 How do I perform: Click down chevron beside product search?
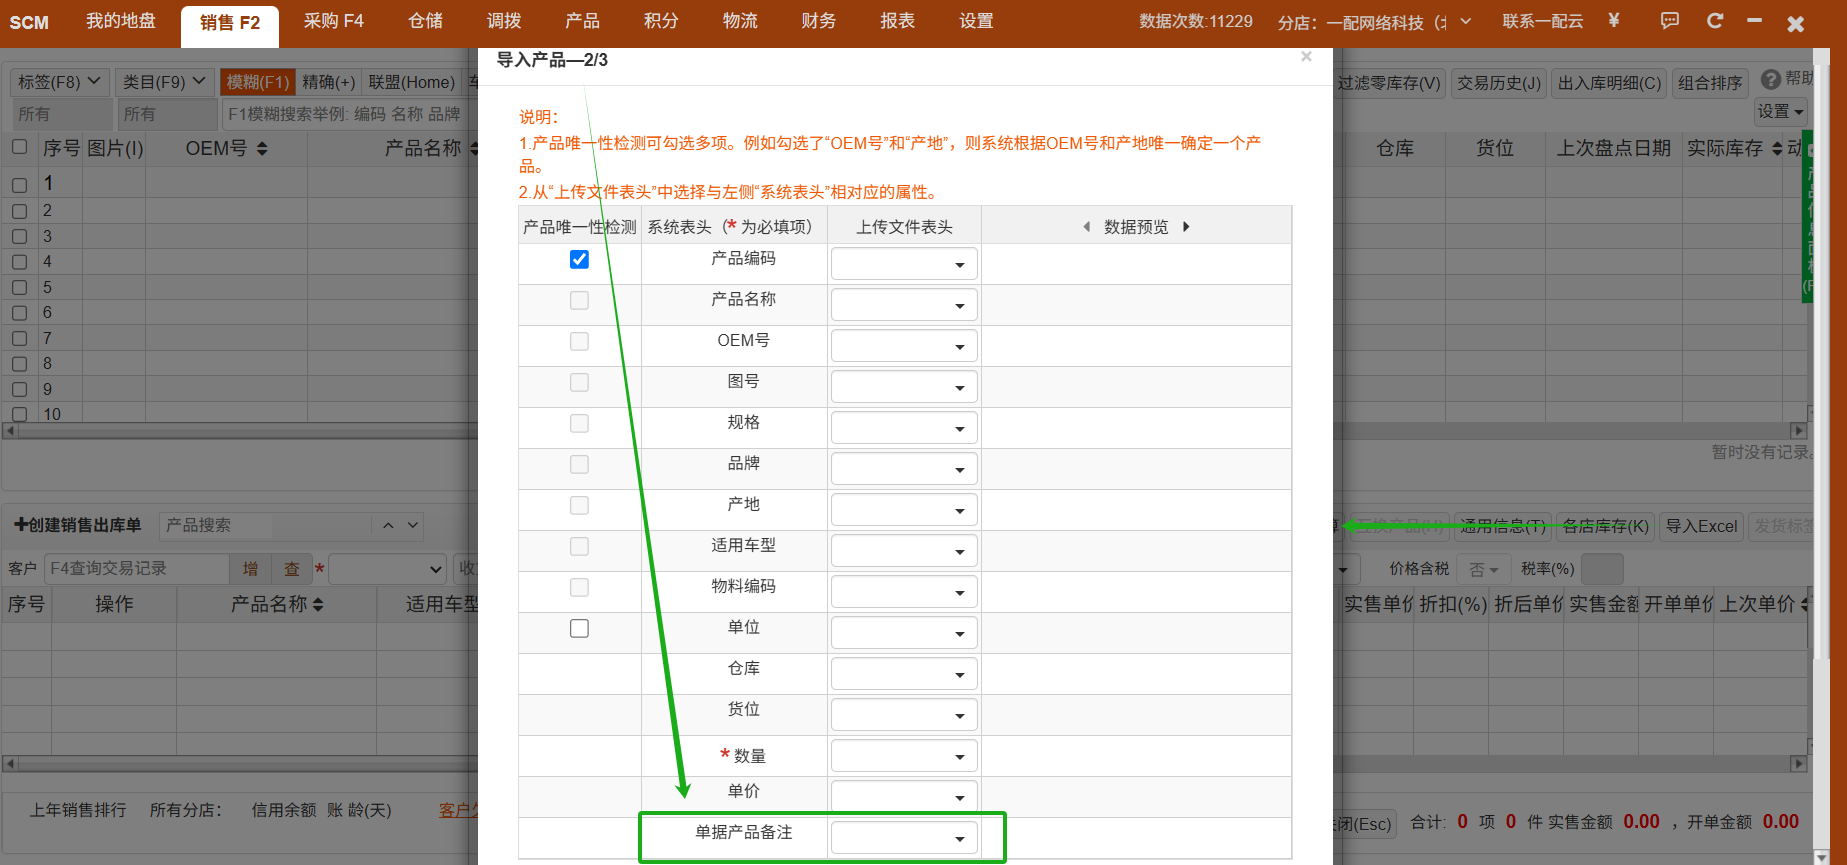point(413,525)
